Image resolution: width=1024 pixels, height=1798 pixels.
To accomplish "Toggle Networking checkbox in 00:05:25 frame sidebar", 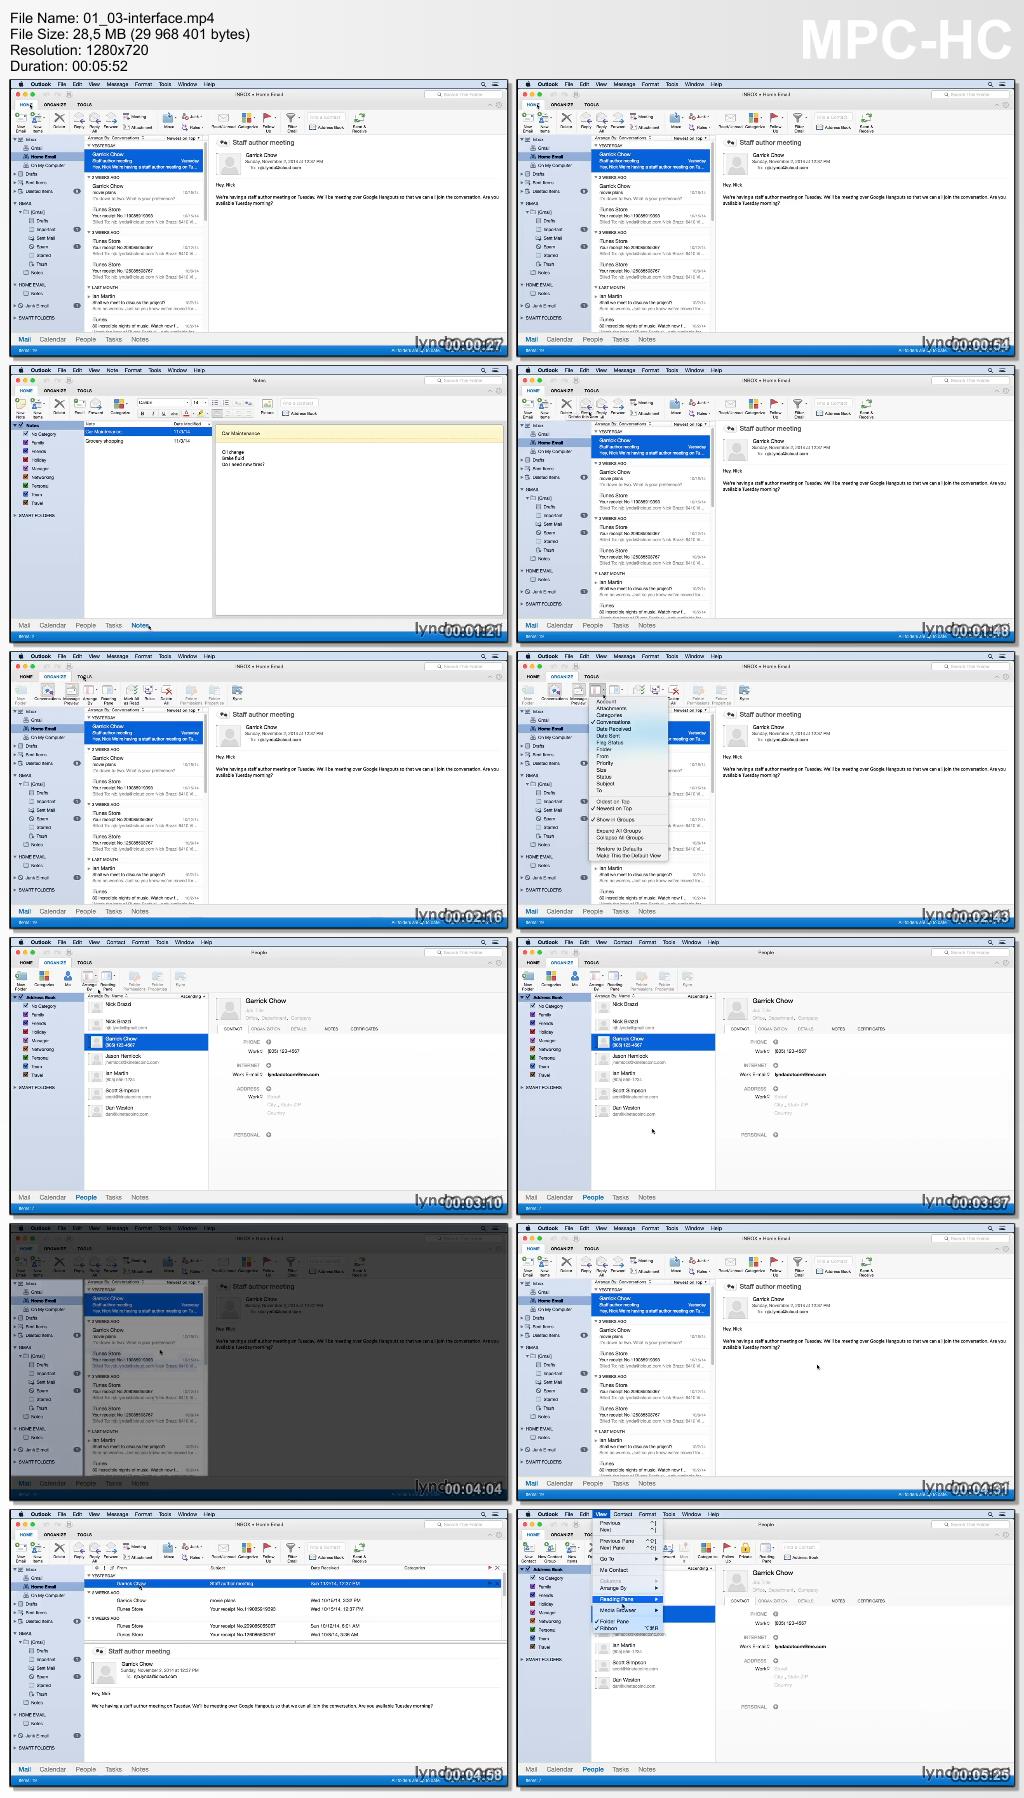I will [533, 1621].
